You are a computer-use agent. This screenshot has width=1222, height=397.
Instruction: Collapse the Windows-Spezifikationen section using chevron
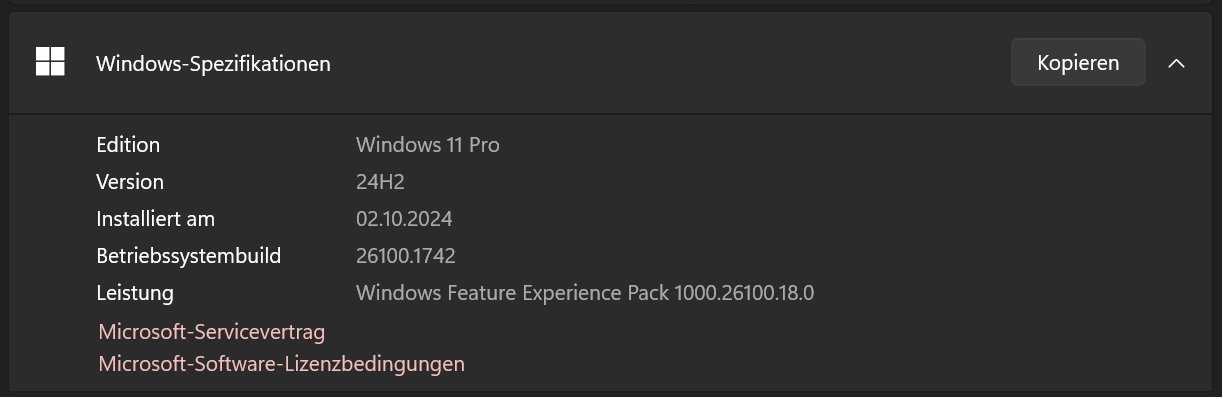[x=1177, y=63]
